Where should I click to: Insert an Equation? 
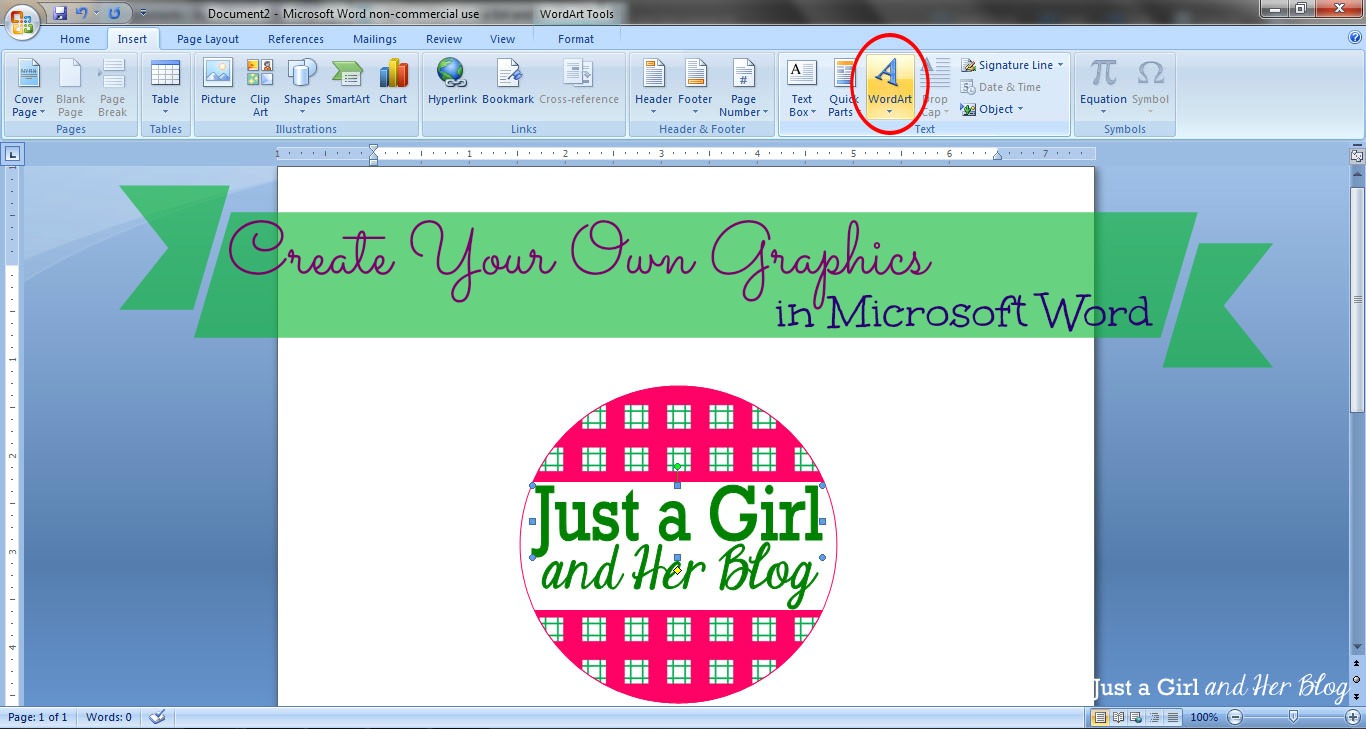point(1103,89)
